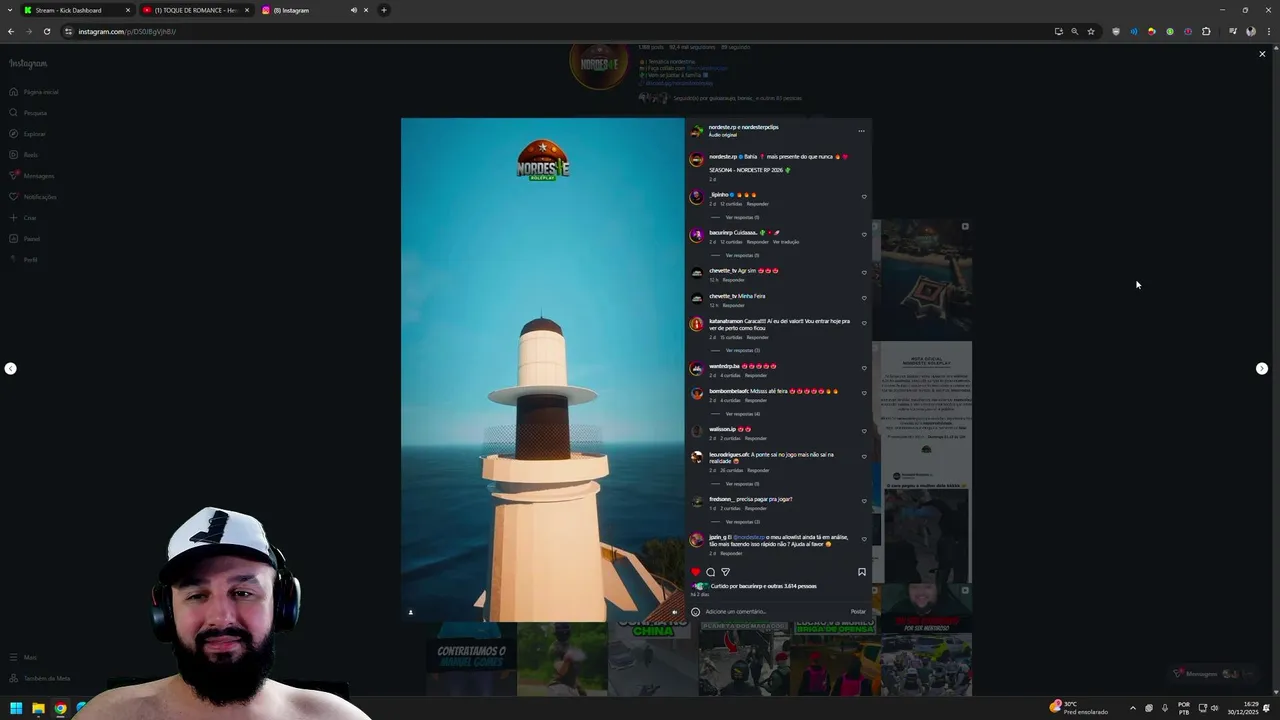Expand 'Ver respostas' under leo.rodrigues.ofc's comment

pos(742,483)
